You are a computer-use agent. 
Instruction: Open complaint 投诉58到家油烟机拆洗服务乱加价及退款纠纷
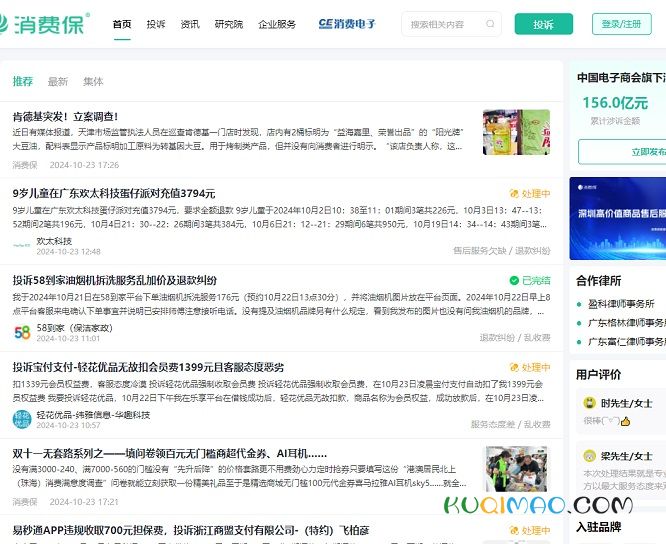click(115, 280)
